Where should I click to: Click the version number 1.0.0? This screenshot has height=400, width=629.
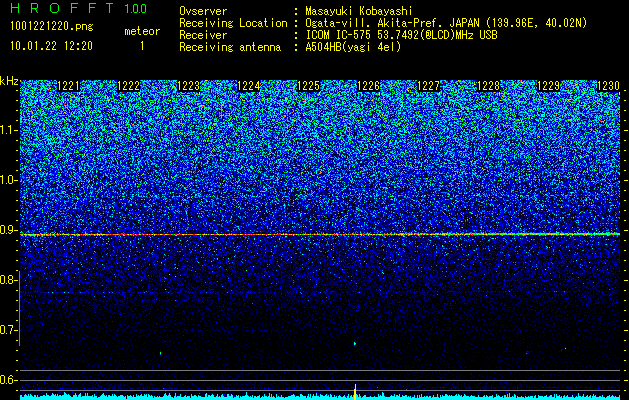pos(136,9)
